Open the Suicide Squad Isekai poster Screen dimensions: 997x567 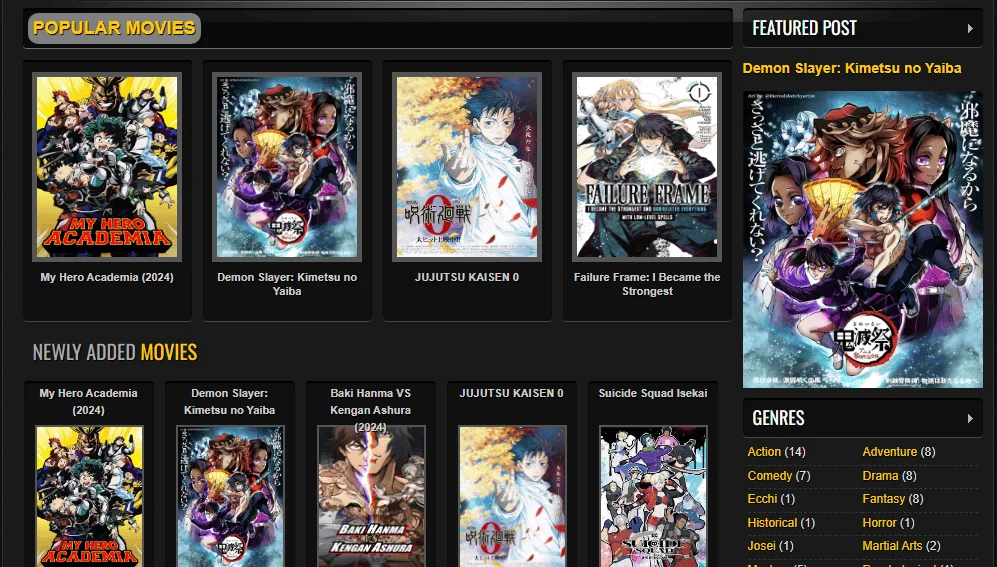653,496
